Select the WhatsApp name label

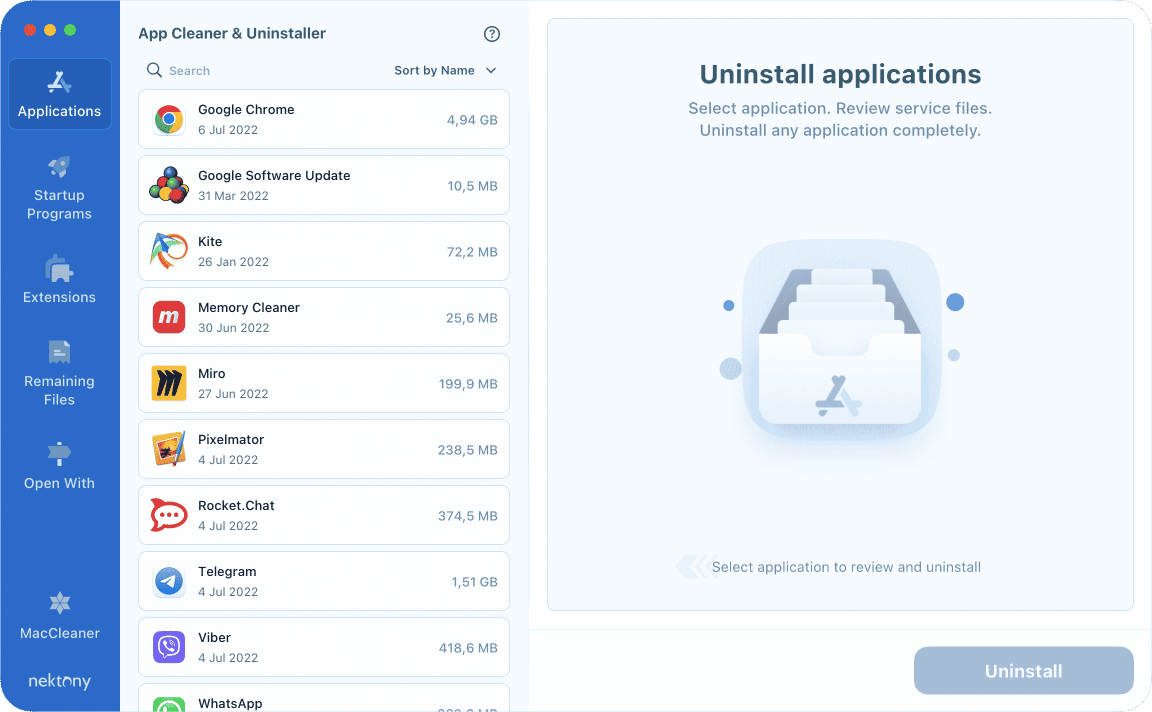(x=230, y=703)
